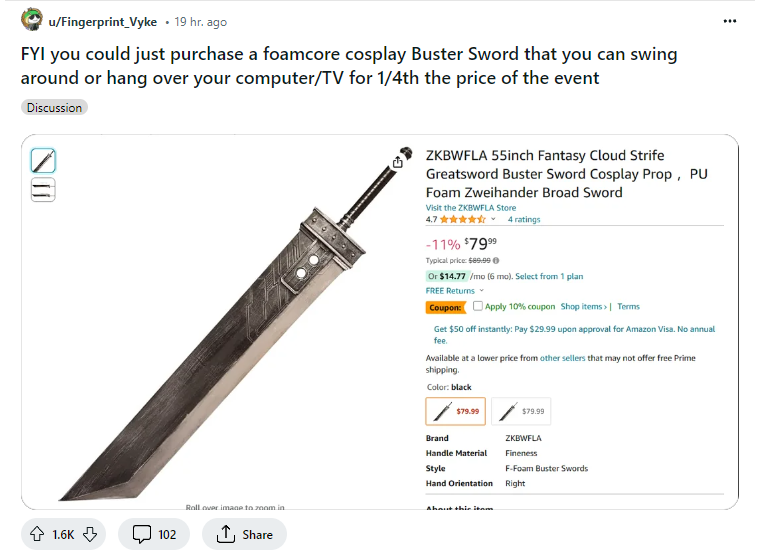Screen dimensions: 763x557
Task: Choose the second sword image thumbnail
Action: (43, 189)
